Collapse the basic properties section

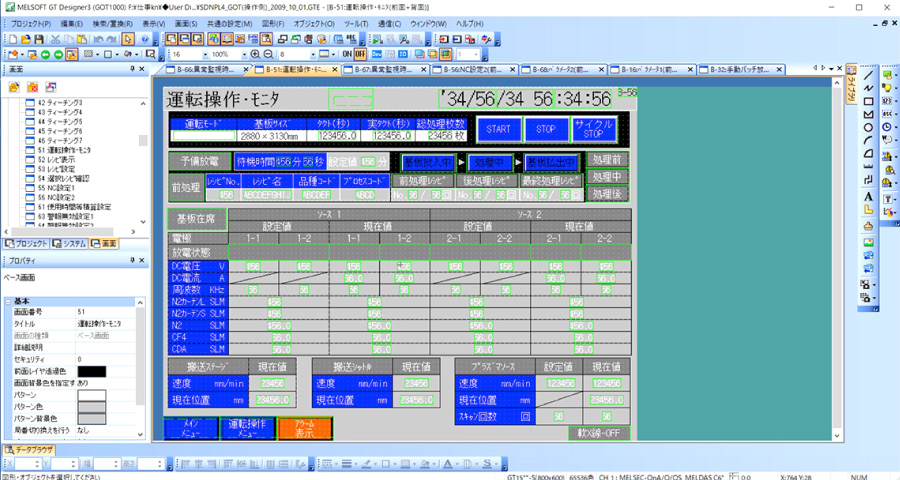(x=8, y=301)
